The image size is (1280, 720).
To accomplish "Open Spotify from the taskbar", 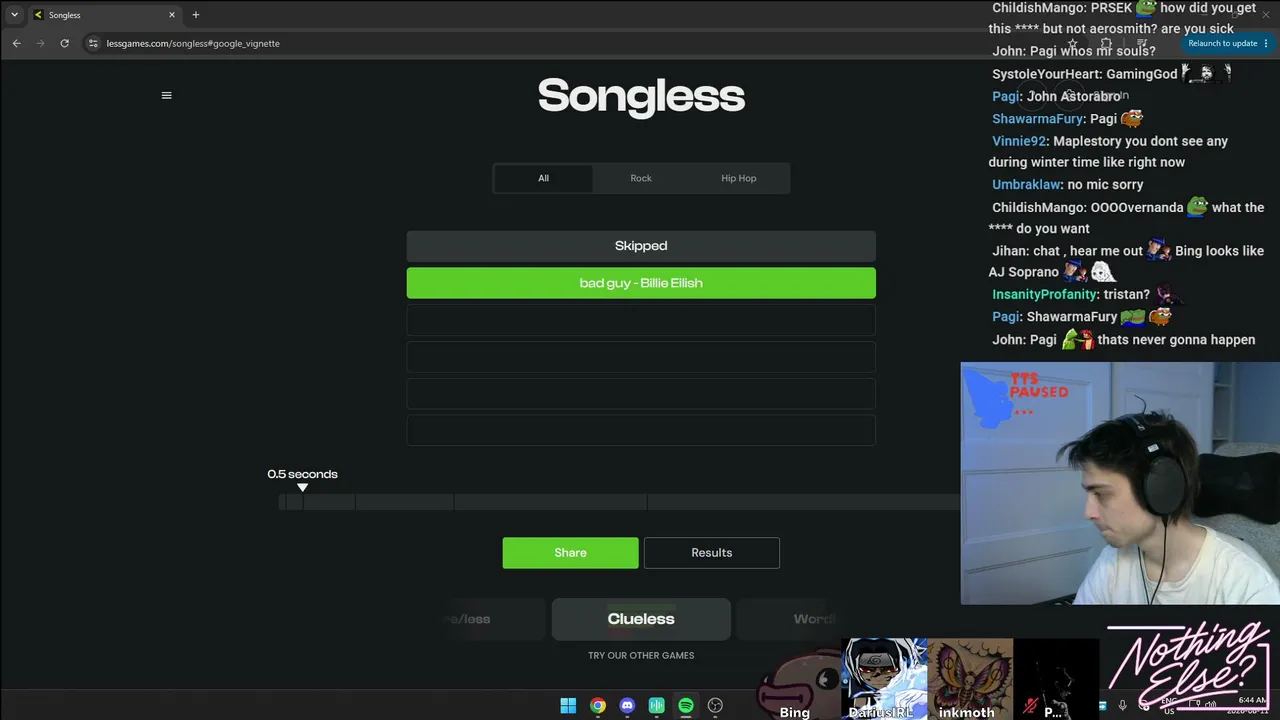I will click(686, 706).
